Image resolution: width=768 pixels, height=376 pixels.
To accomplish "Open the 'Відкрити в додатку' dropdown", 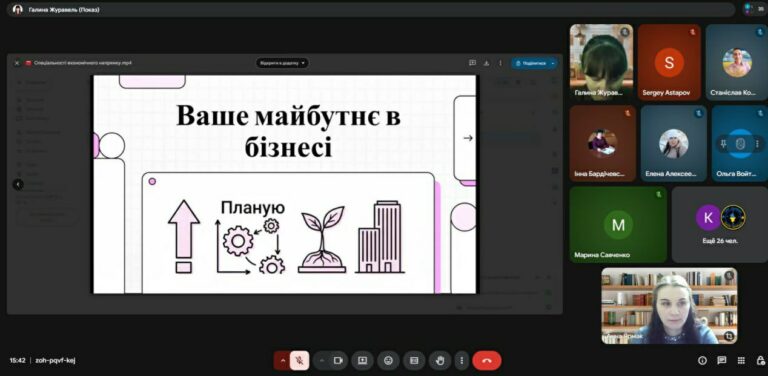I will click(x=282, y=63).
